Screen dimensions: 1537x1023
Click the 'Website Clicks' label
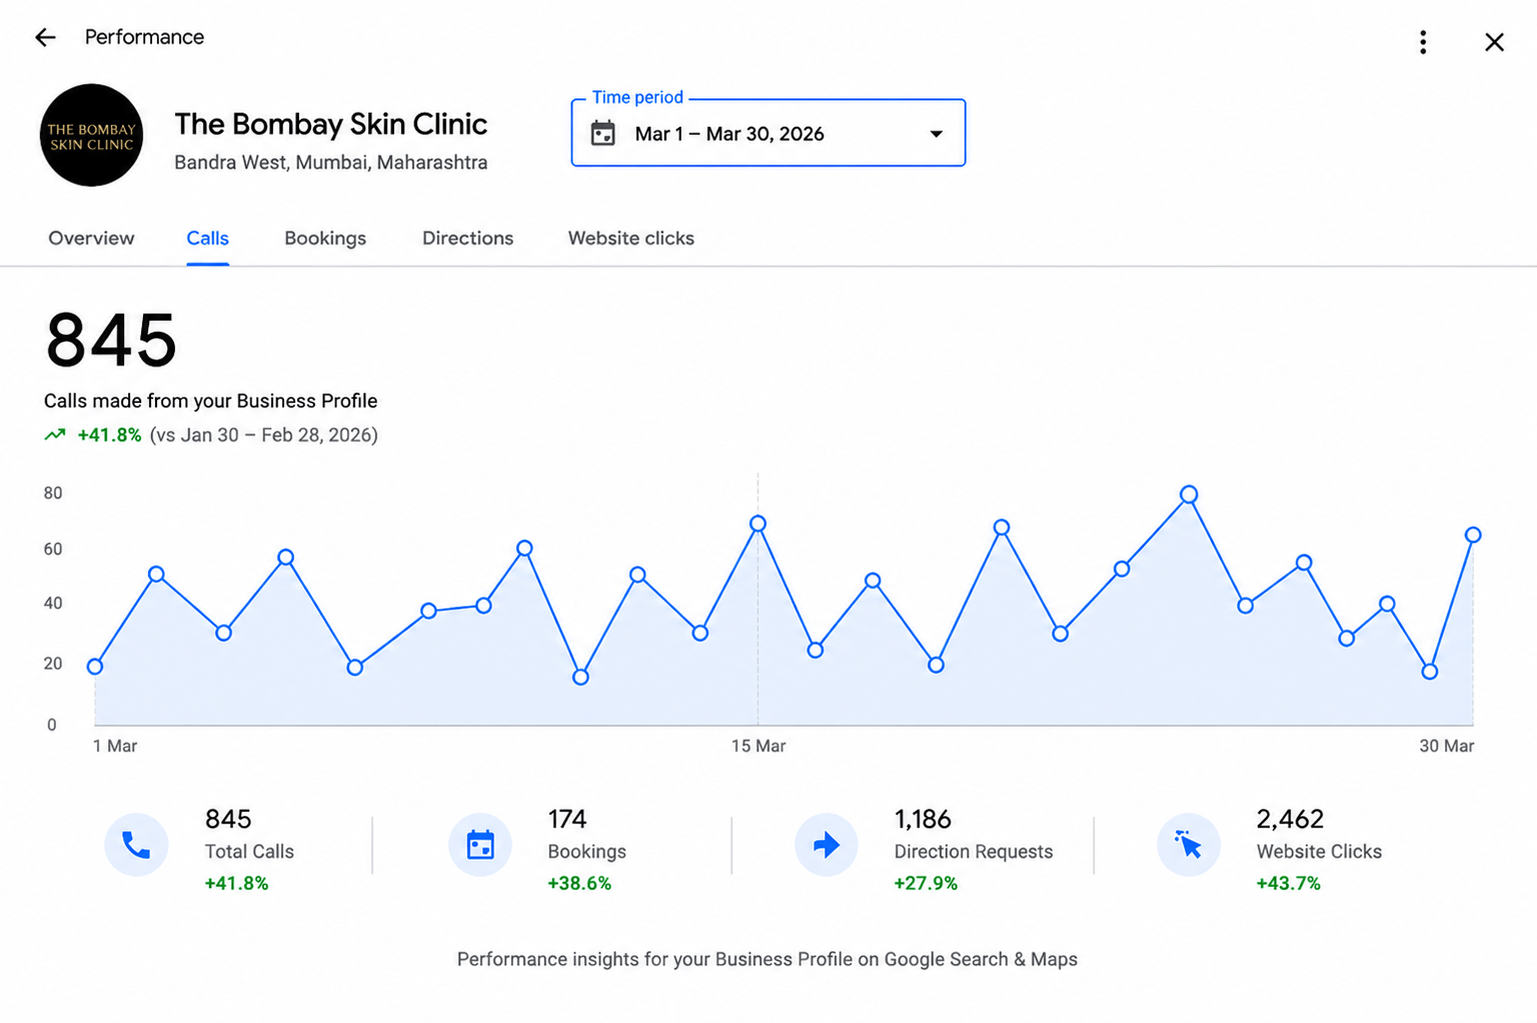(1319, 851)
